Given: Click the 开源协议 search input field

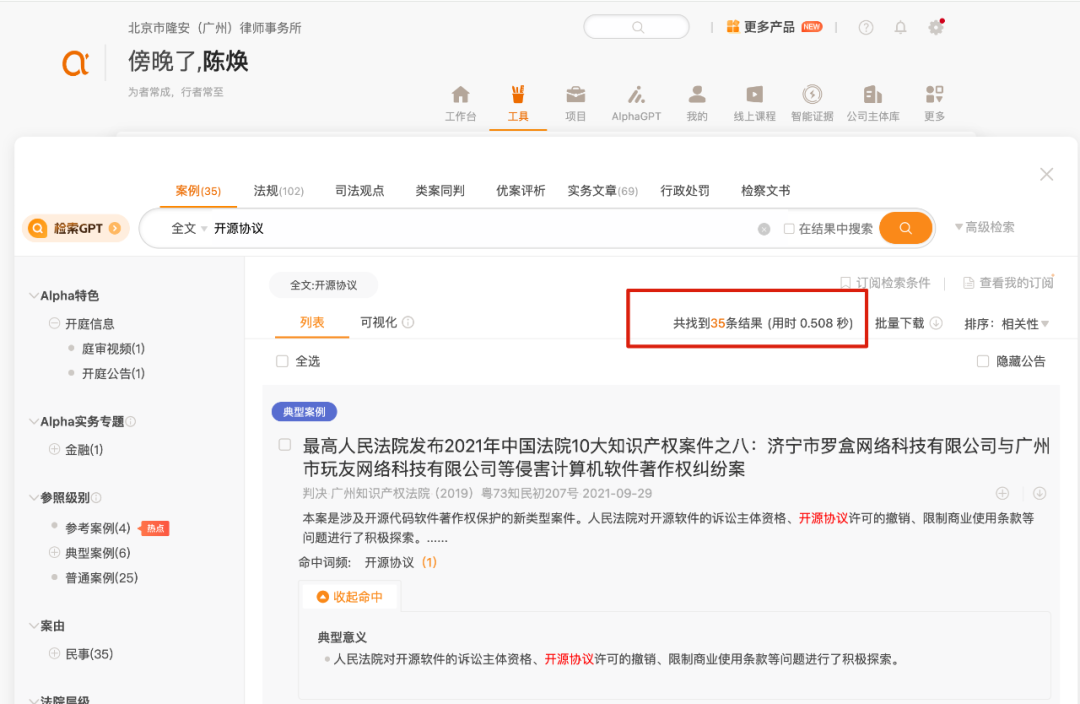Looking at the screenshot, I should click(482, 229).
